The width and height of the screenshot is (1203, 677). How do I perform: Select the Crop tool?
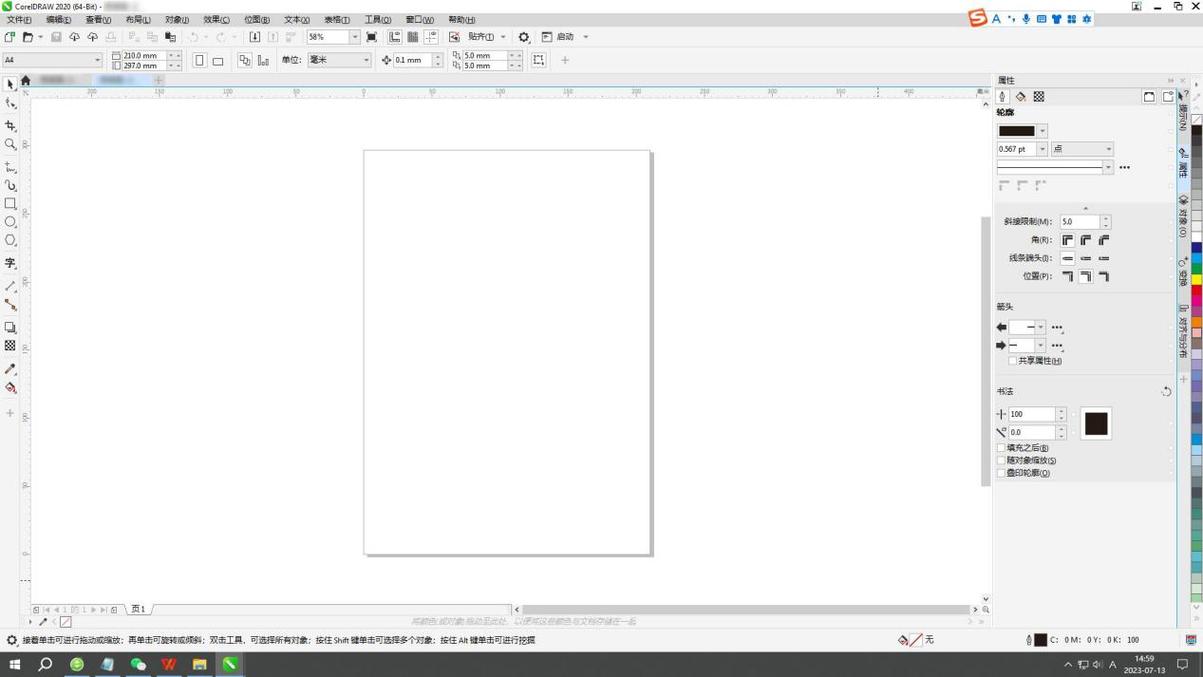click(x=10, y=126)
